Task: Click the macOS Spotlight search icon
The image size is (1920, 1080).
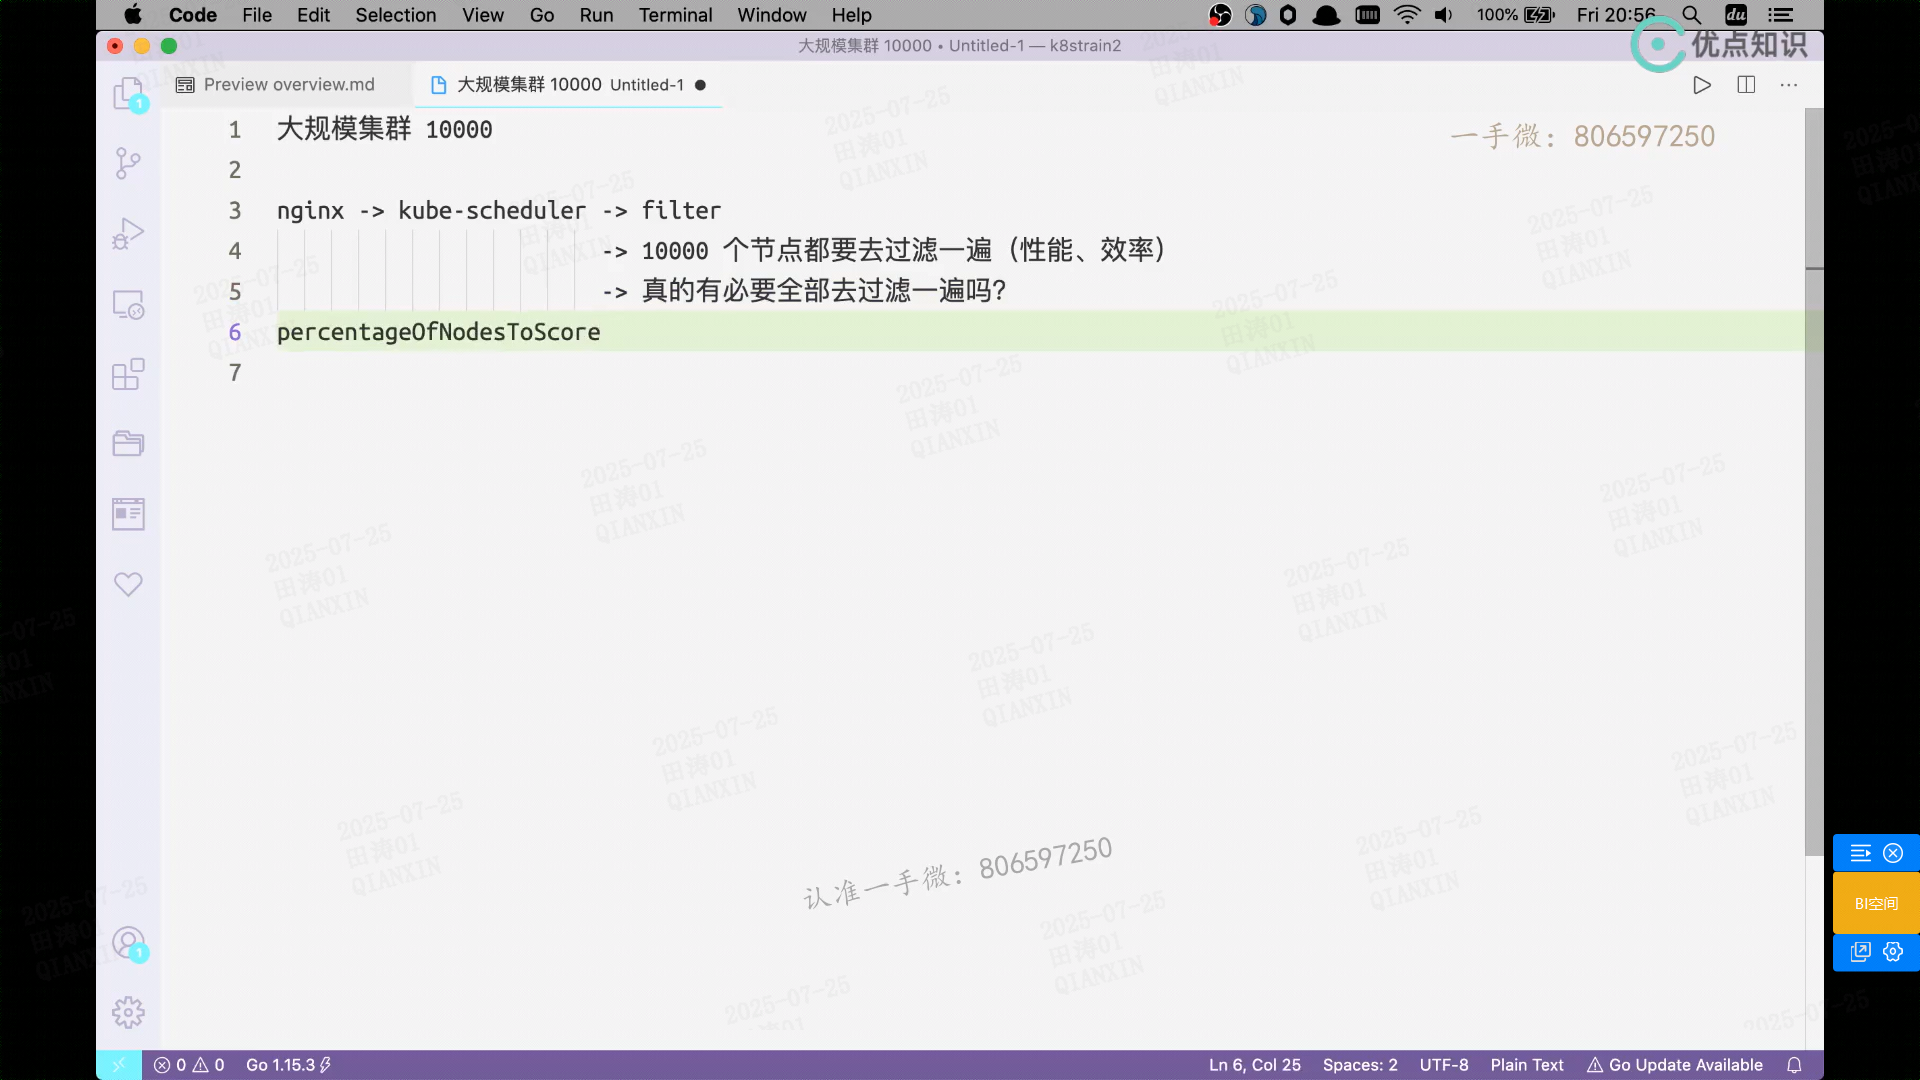Action: point(1691,15)
